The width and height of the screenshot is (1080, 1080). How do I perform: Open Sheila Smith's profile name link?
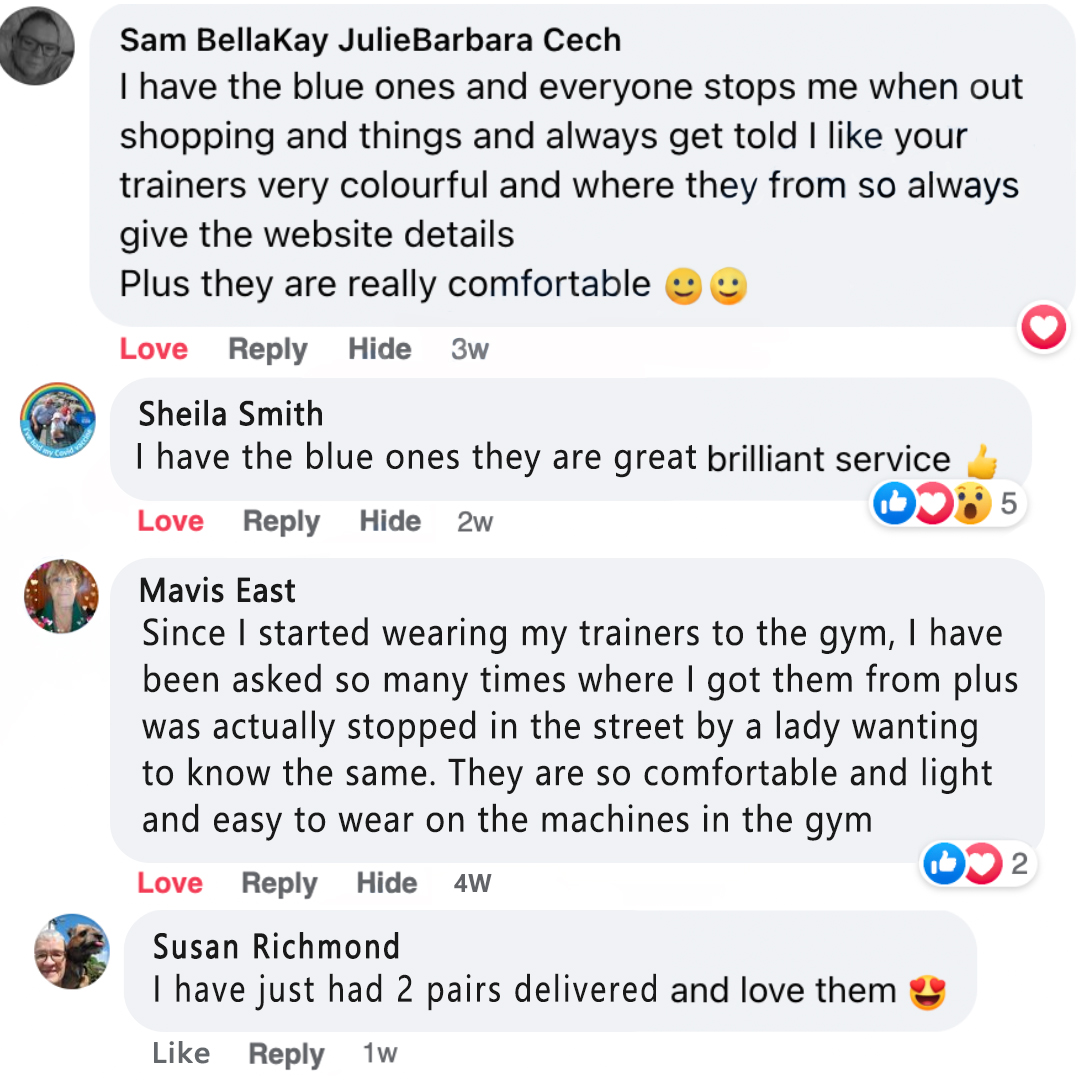pyautogui.click(x=231, y=414)
